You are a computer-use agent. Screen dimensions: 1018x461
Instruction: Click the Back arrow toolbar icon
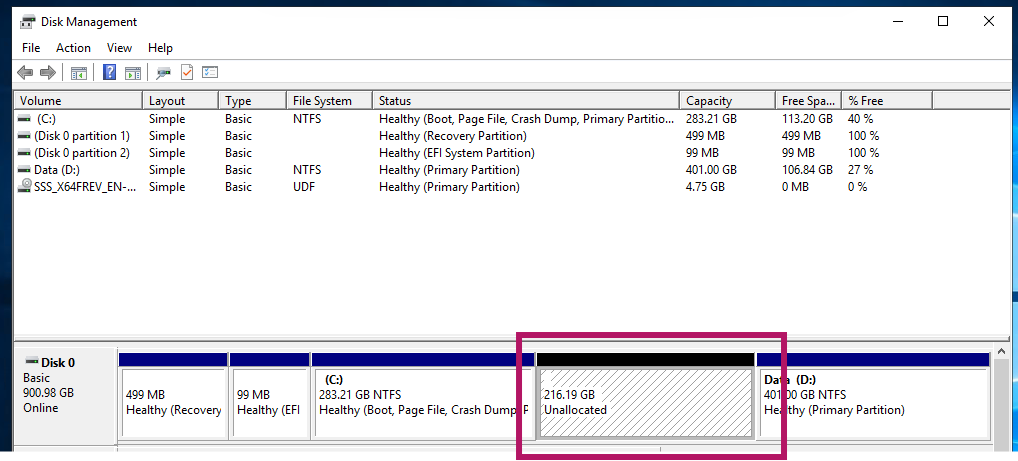pyautogui.click(x=25, y=72)
